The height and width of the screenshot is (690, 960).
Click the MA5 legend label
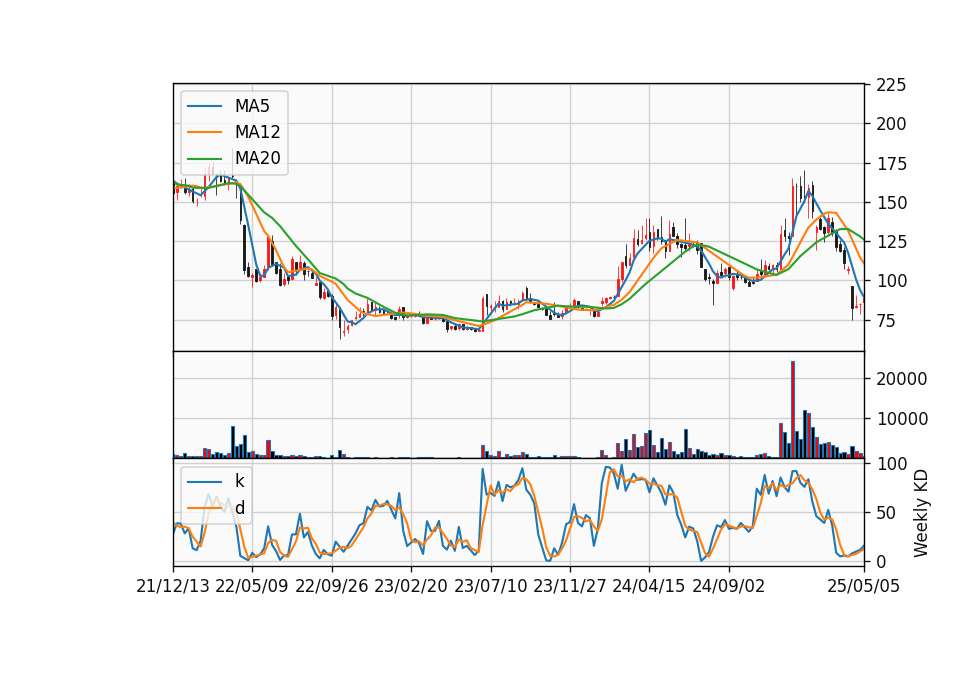pos(252,106)
